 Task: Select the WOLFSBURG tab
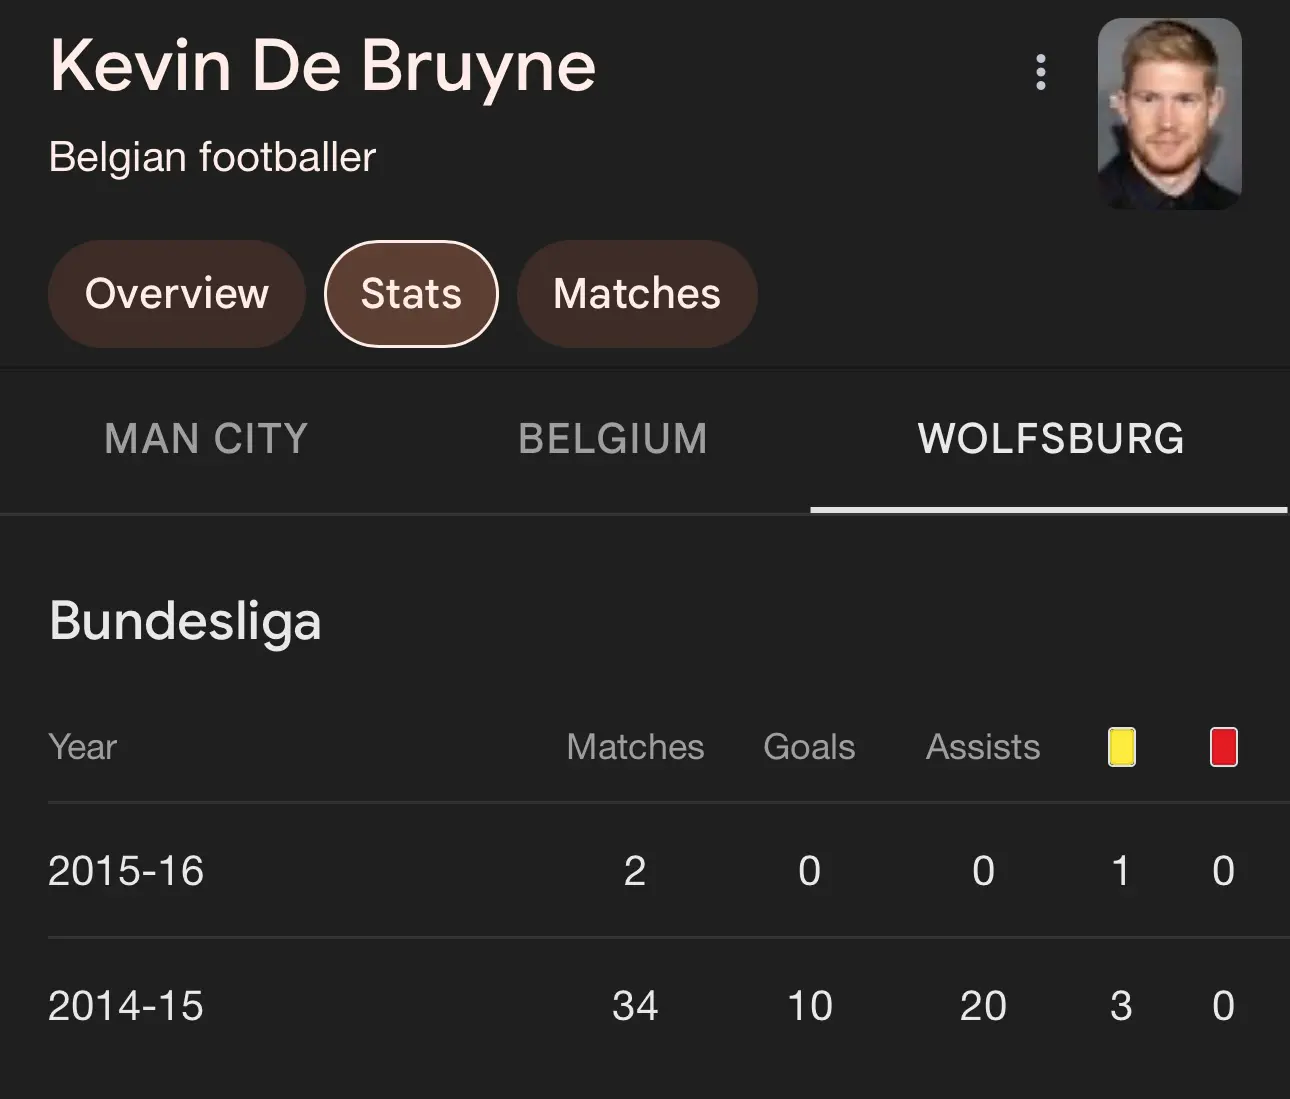pos(1050,439)
